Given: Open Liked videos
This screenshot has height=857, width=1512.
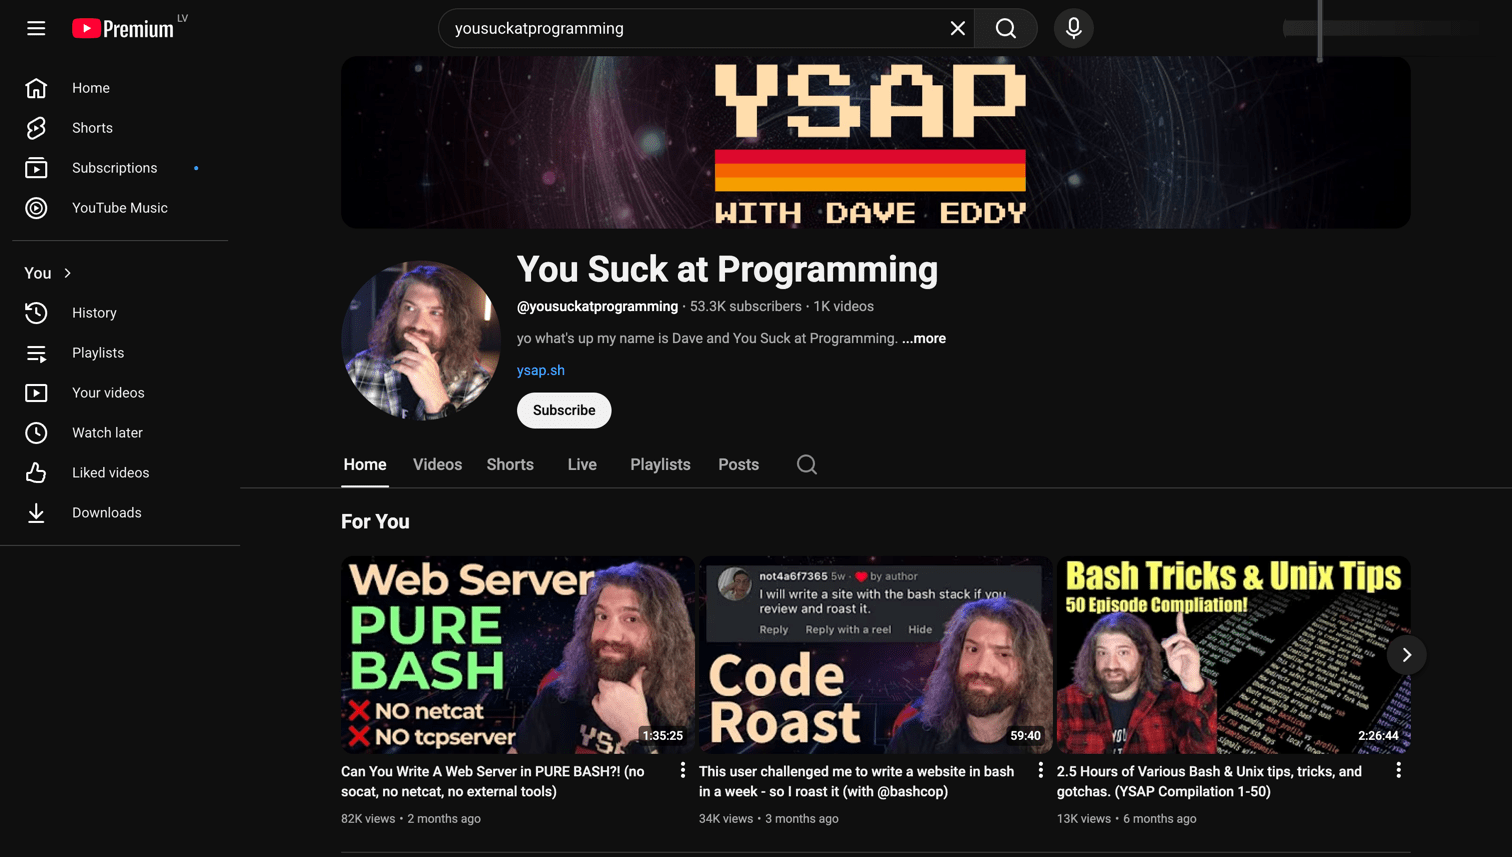Looking at the screenshot, I should pyautogui.click(x=120, y=473).
